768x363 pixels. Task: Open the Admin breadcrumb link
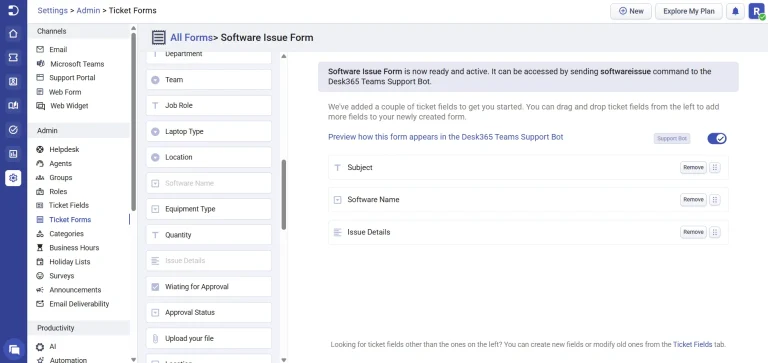(88, 10)
